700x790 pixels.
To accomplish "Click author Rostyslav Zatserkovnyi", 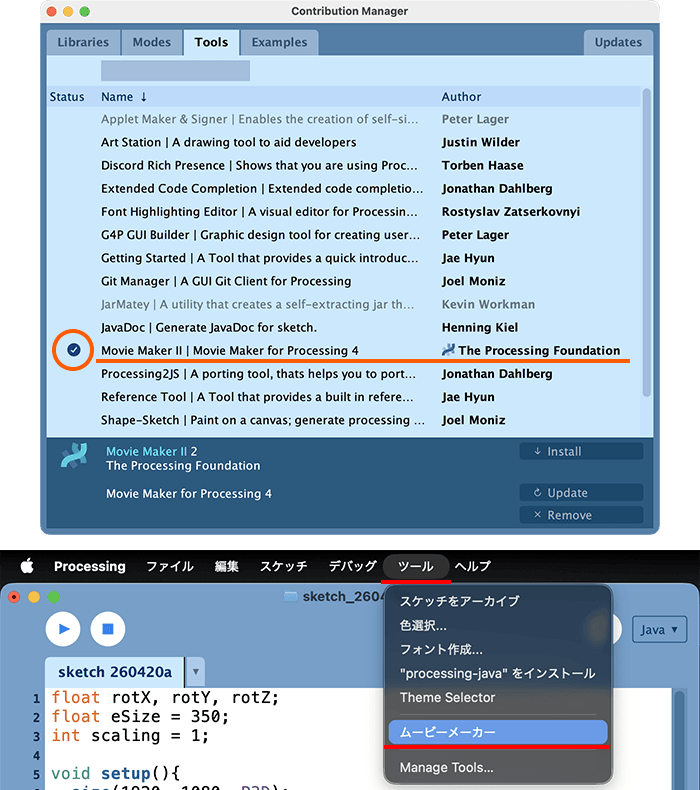I will [x=511, y=212].
